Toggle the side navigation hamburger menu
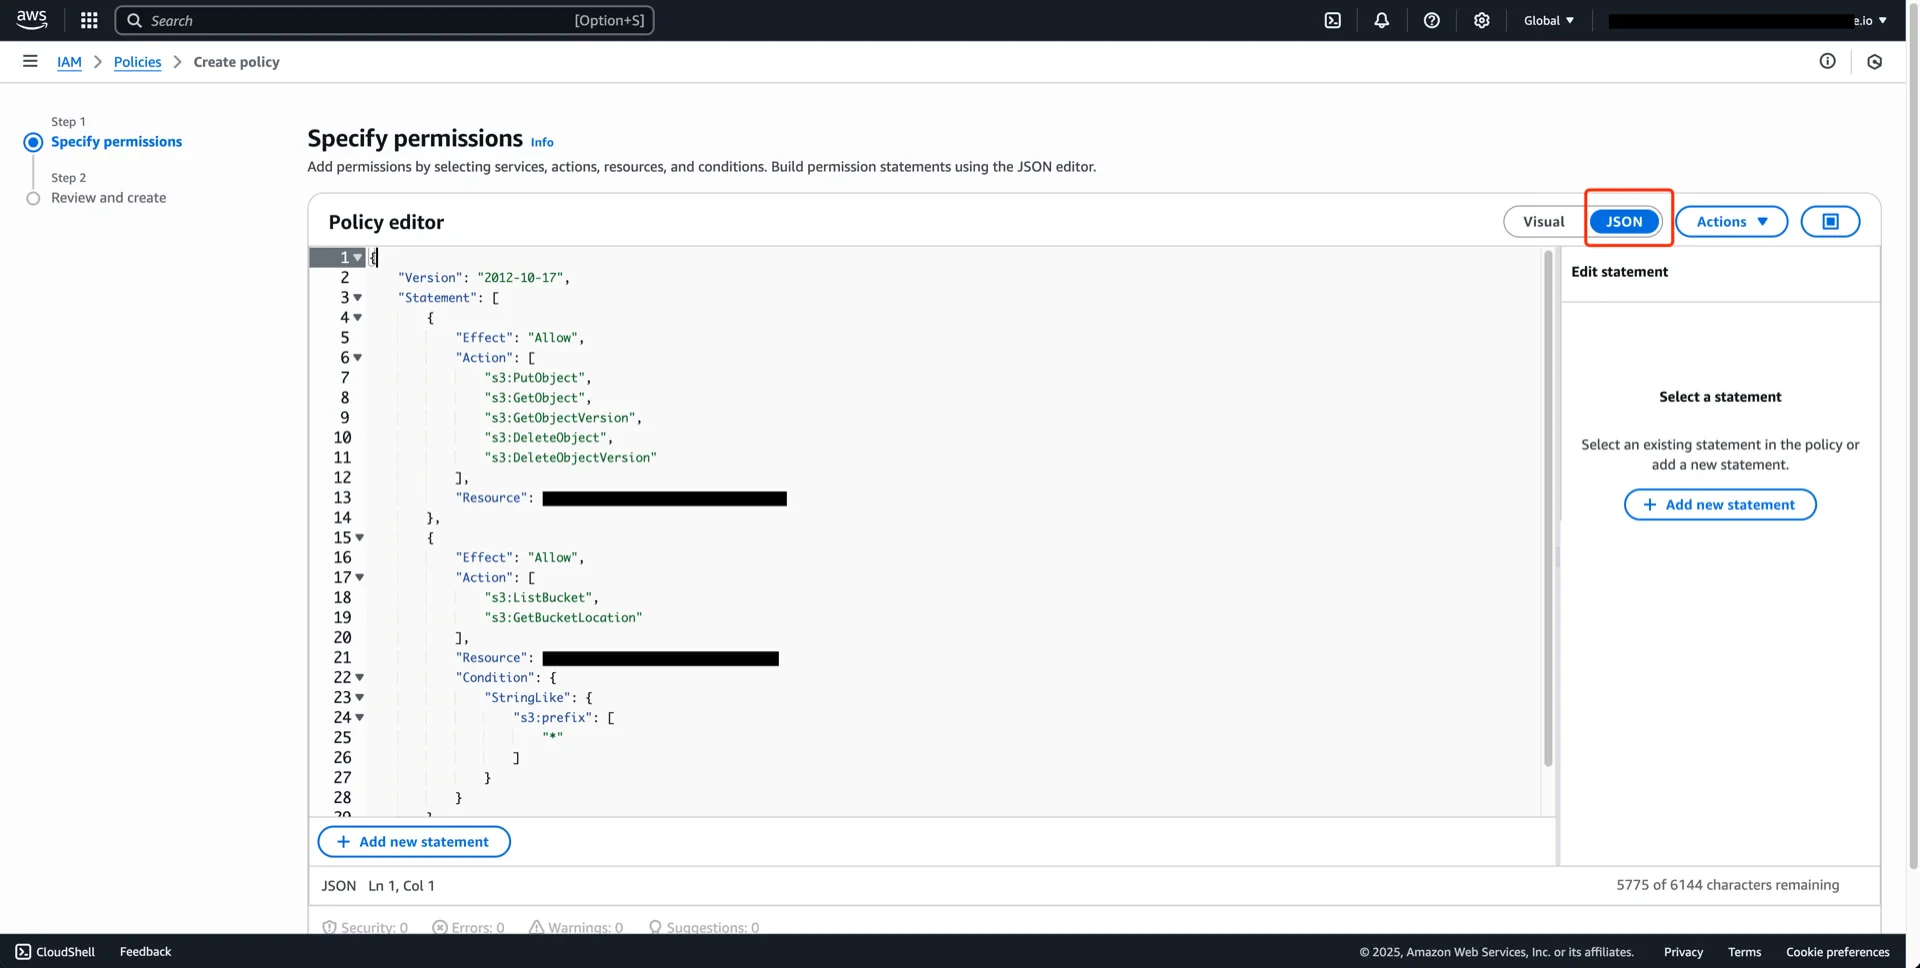This screenshot has height=968, width=1920. pyautogui.click(x=30, y=61)
